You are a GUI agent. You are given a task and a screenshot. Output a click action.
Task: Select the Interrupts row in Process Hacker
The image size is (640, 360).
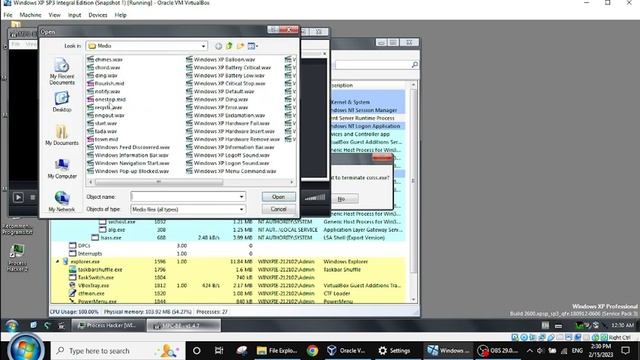(x=227, y=253)
